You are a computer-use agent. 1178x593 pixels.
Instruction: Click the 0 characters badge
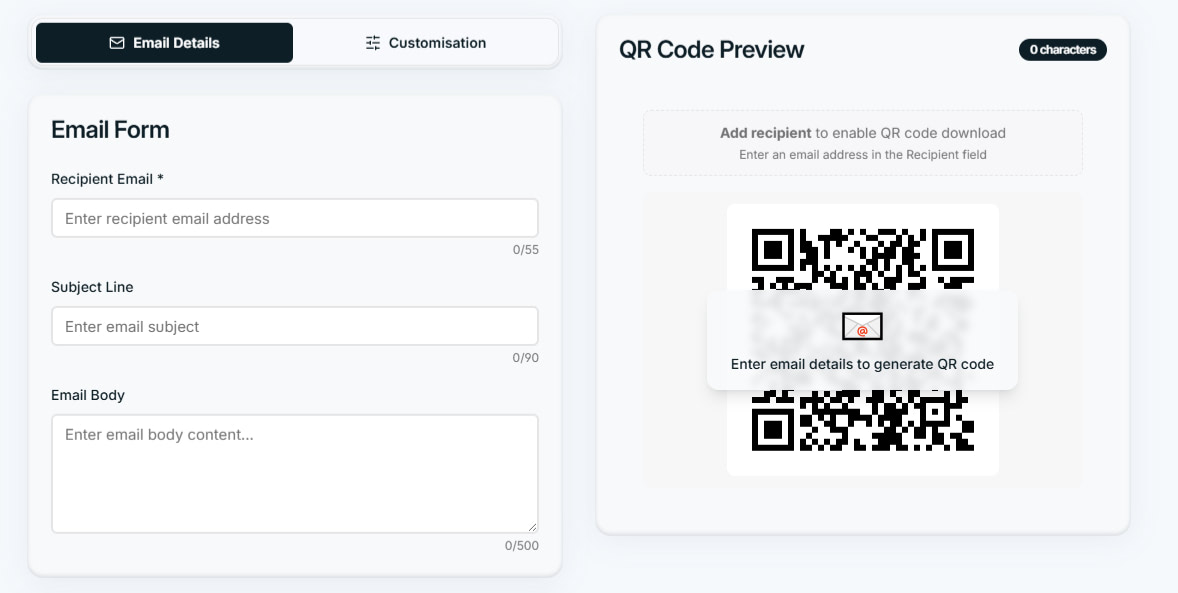click(x=1062, y=50)
